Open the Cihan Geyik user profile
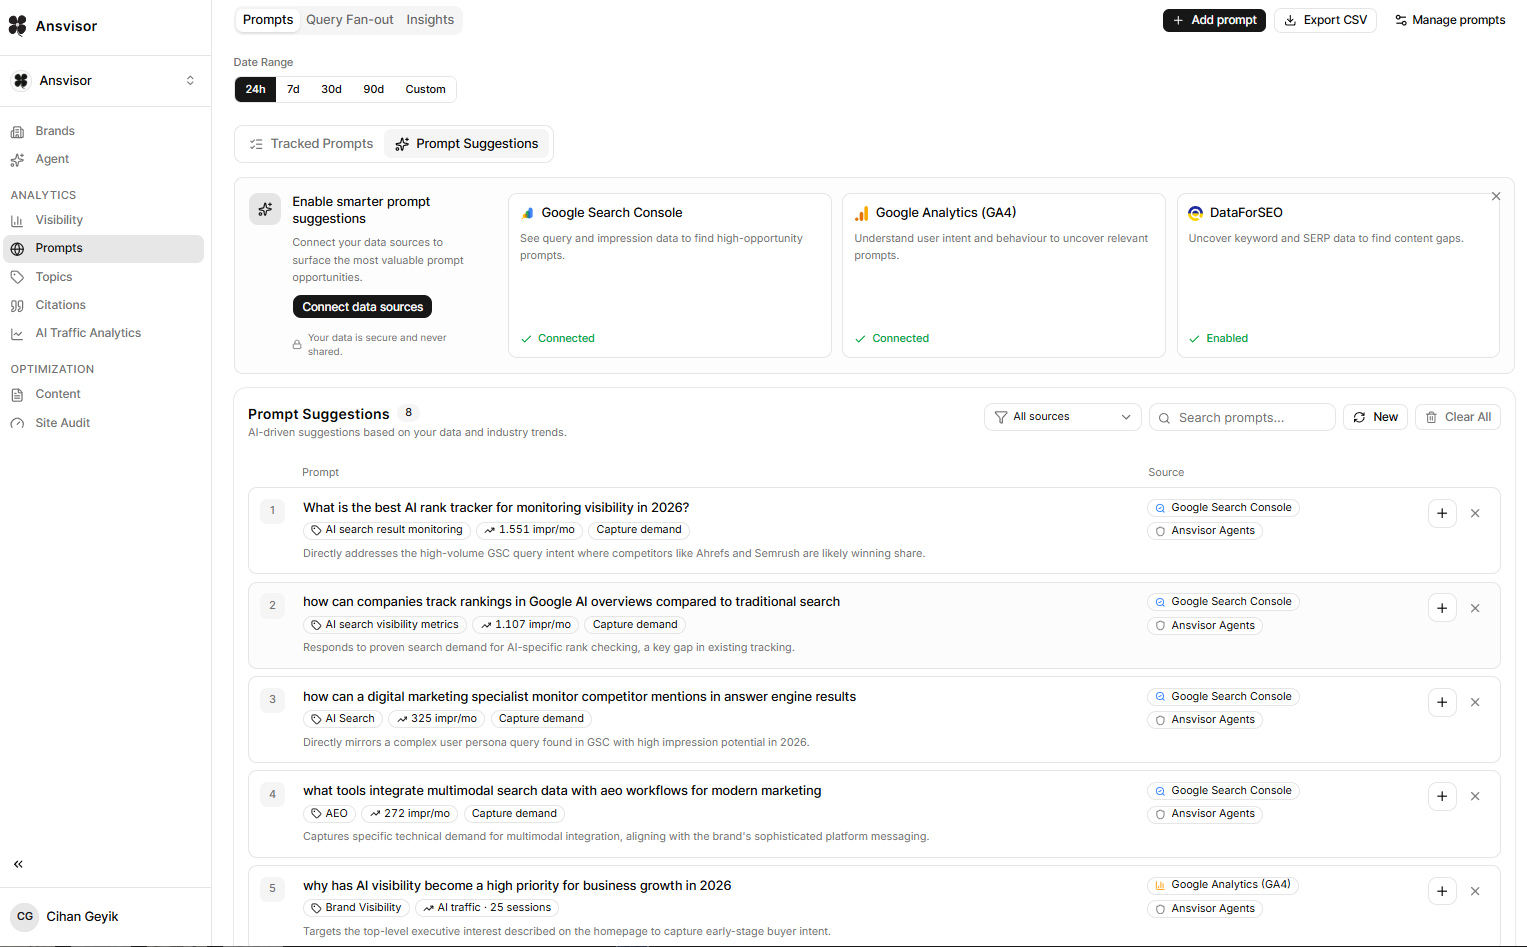Screen dimensions: 1527x947 click(105, 916)
